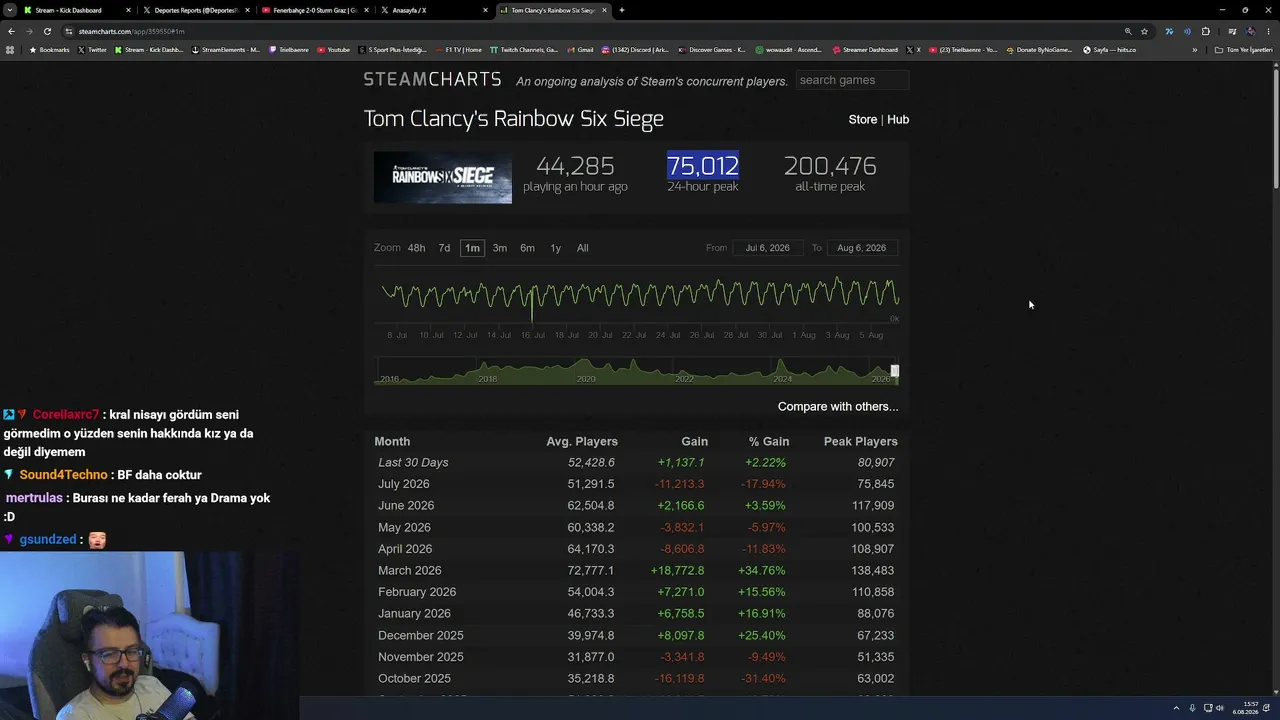The image size is (1280, 720).
Task: Click the Rainbow Six Siege game banner image
Action: [x=443, y=178]
